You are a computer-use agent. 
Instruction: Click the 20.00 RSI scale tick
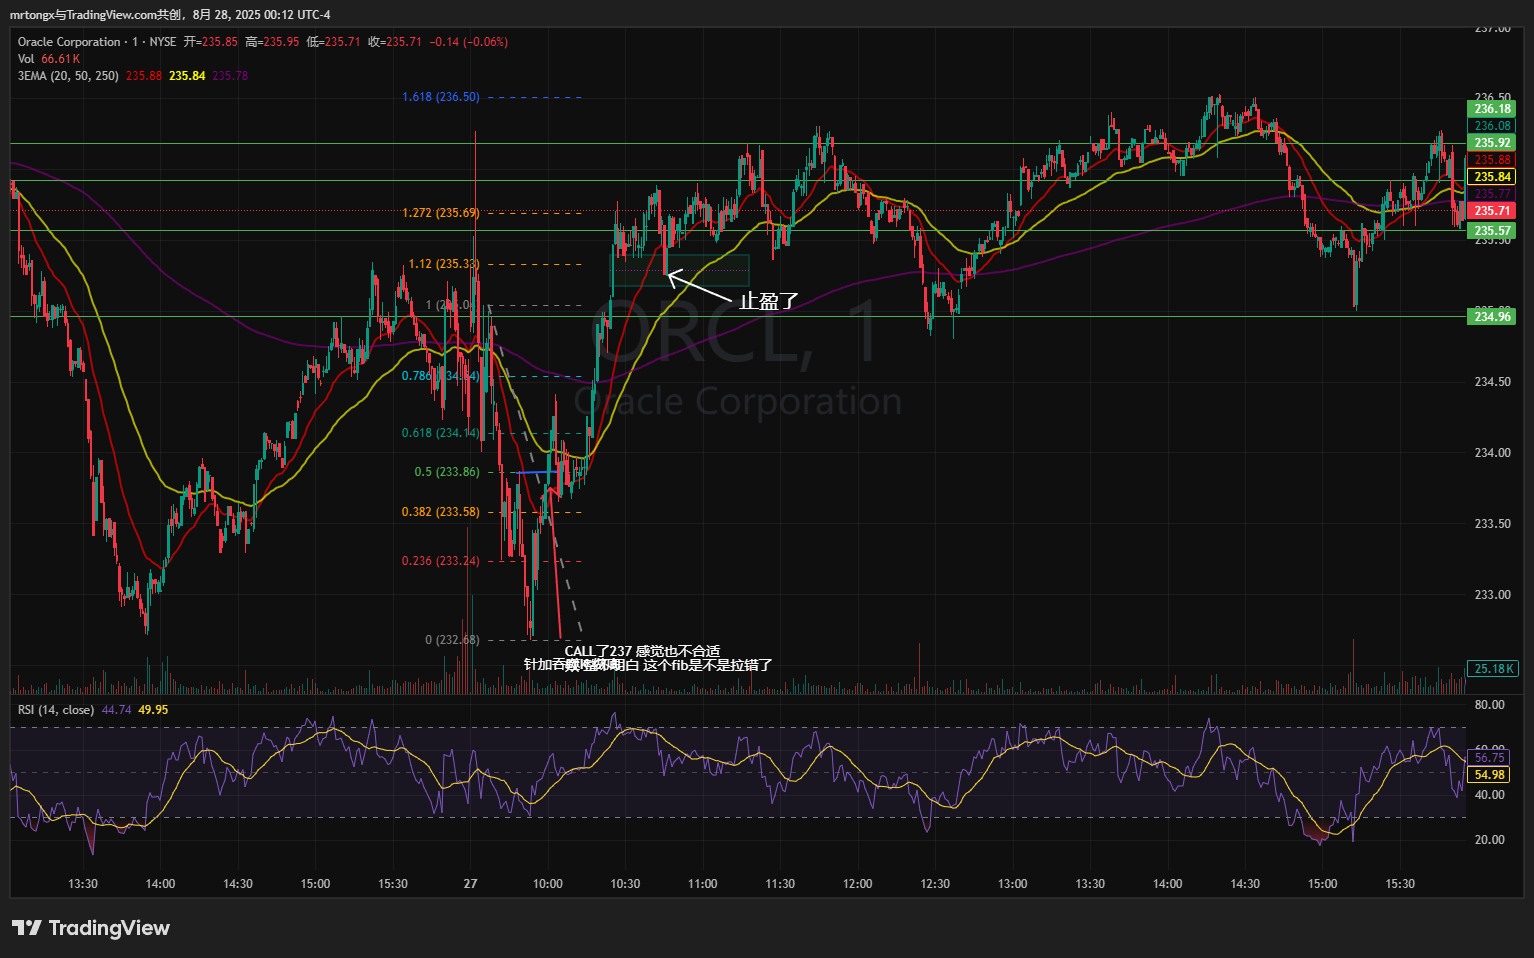point(1489,840)
